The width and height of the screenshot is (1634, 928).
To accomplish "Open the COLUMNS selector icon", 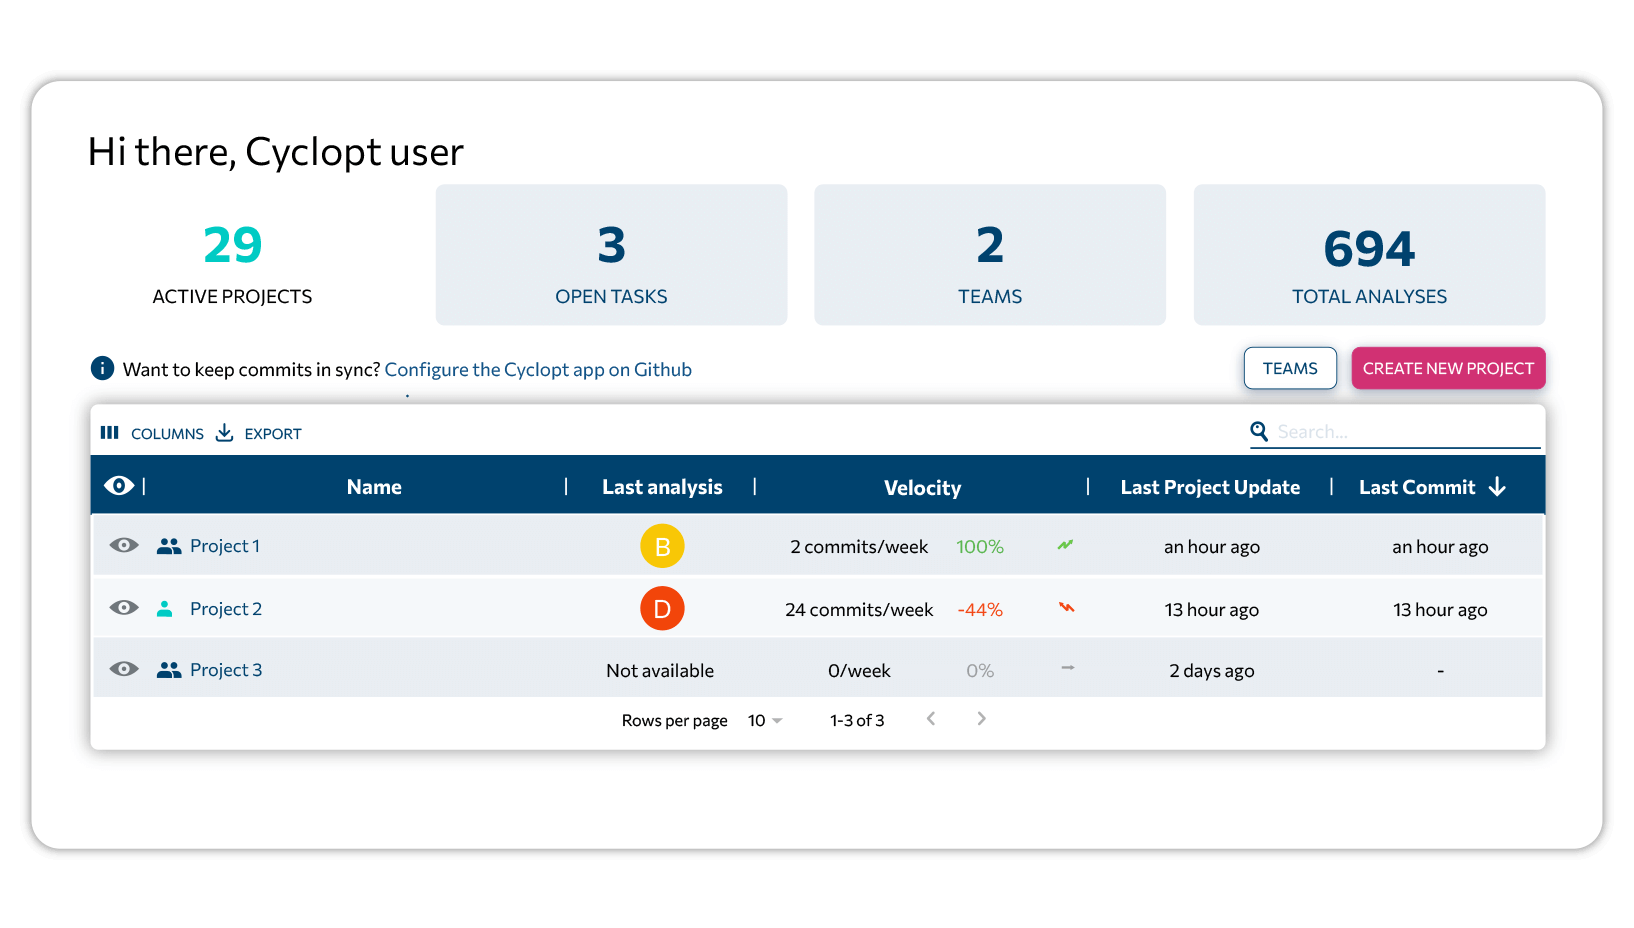I will (110, 432).
